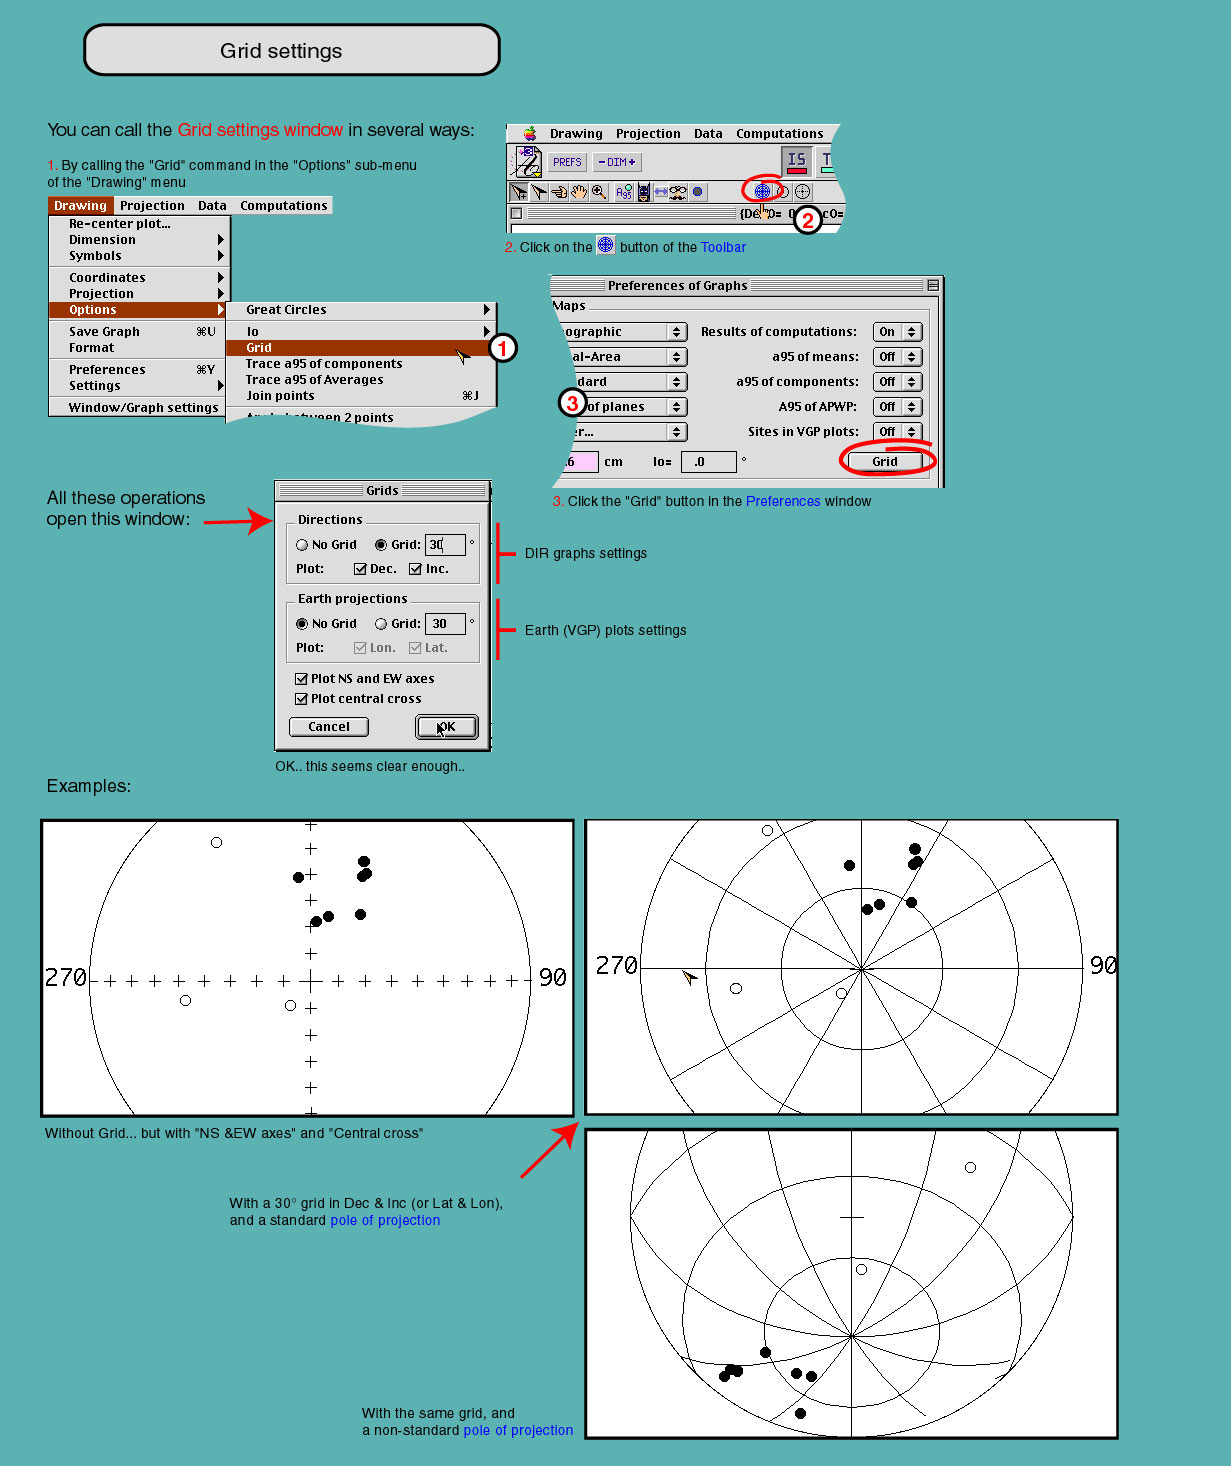Select the plain arrow pointer tool
Screen dimensions: 1231x1466
539,192
